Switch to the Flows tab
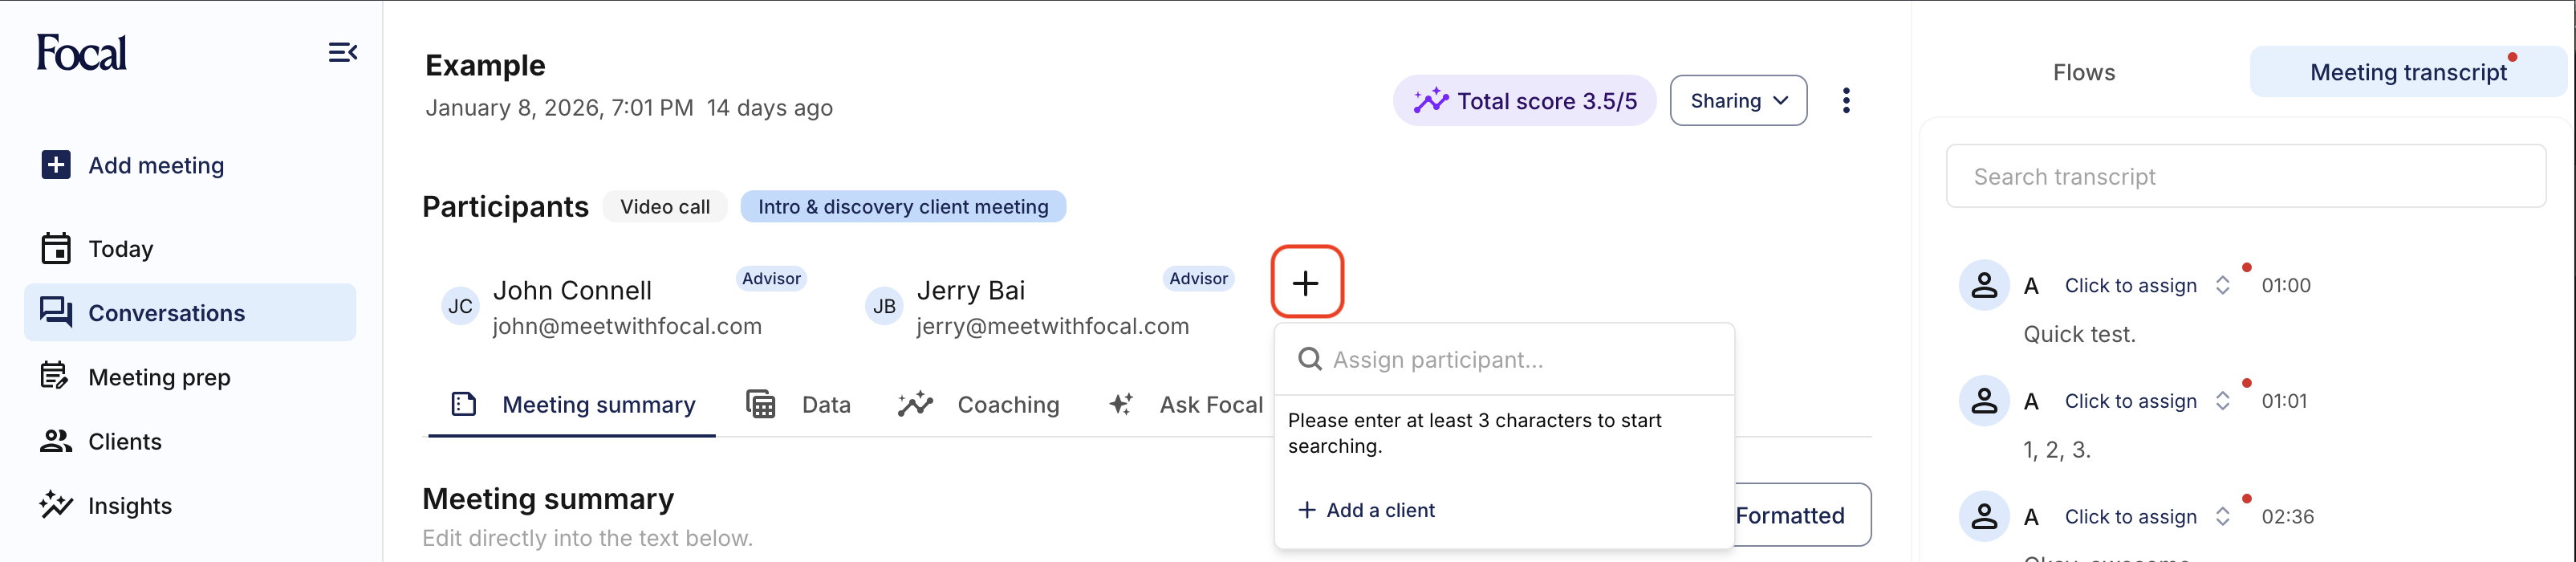 point(2083,73)
